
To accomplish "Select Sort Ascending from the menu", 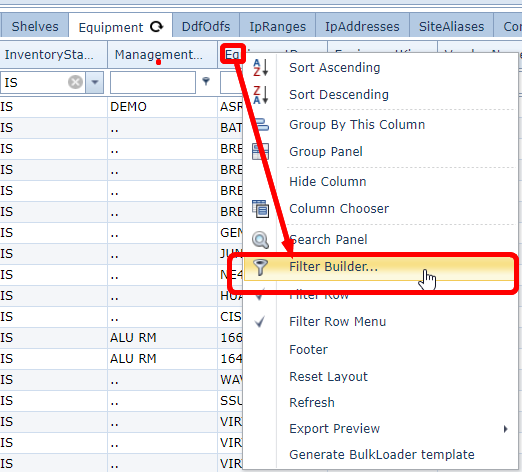I will click(335, 68).
